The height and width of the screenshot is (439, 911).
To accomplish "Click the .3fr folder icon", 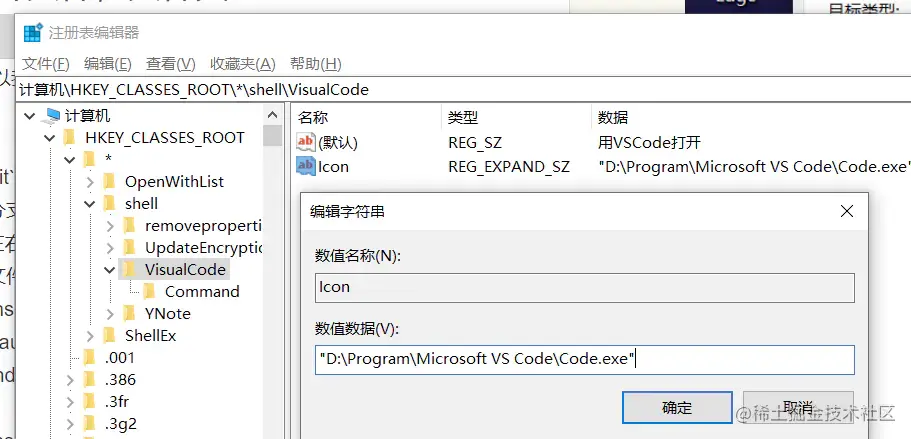I will (89, 401).
